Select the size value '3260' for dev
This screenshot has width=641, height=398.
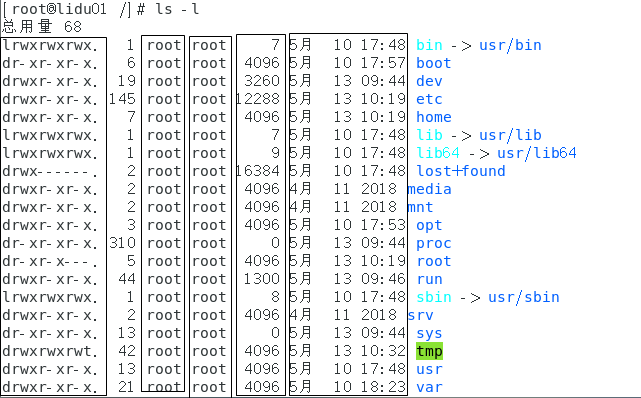(262, 81)
